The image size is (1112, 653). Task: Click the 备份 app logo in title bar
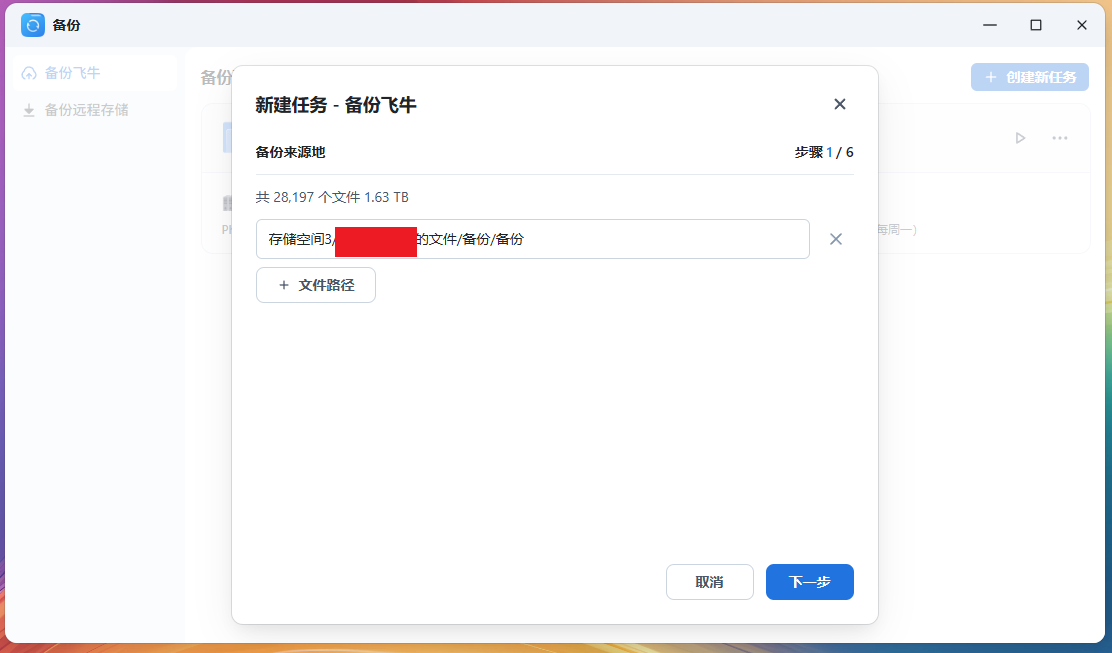tap(33, 25)
